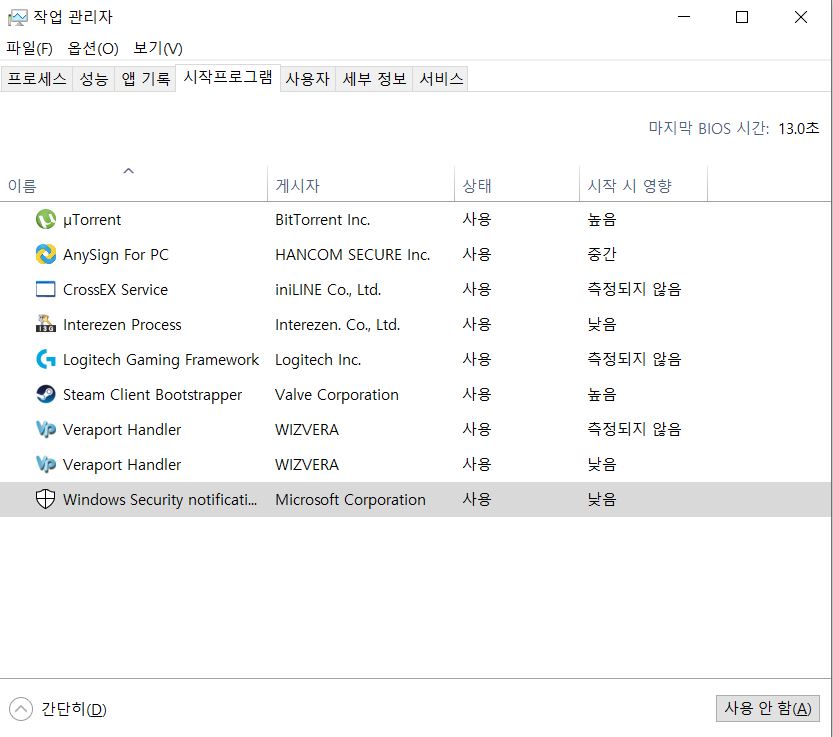
Task: Switch to the 프로세스 tab
Action: coord(37,79)
